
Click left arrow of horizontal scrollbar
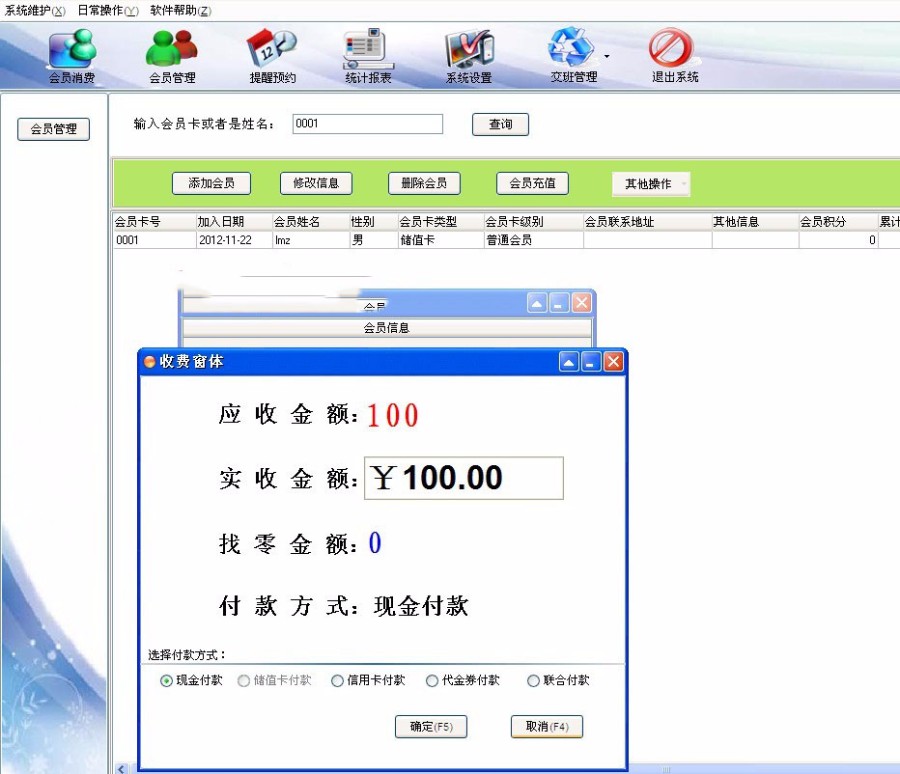pos(121,769)
